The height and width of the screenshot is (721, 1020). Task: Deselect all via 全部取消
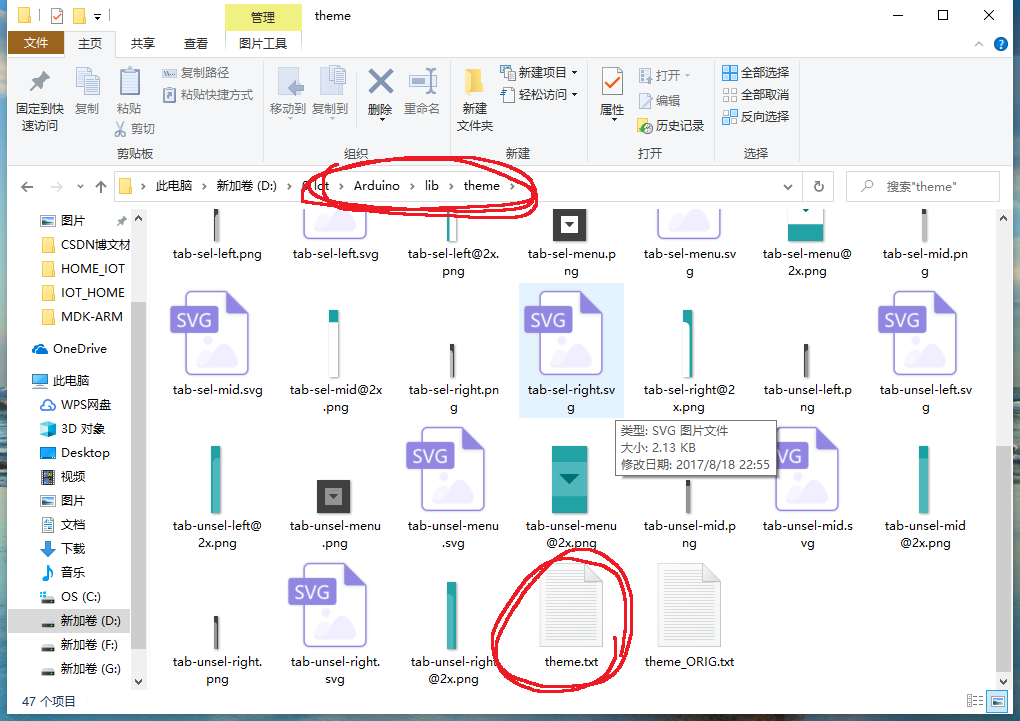[754, 94]
